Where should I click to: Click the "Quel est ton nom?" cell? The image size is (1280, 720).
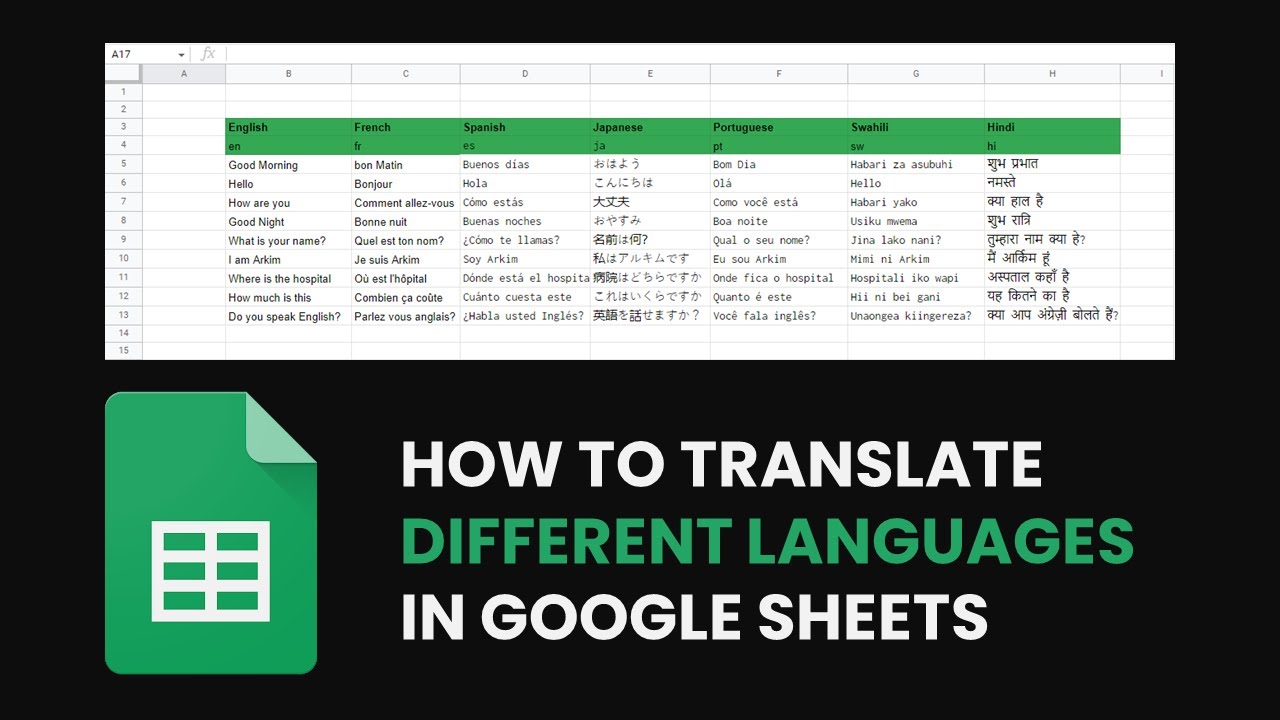406,241
